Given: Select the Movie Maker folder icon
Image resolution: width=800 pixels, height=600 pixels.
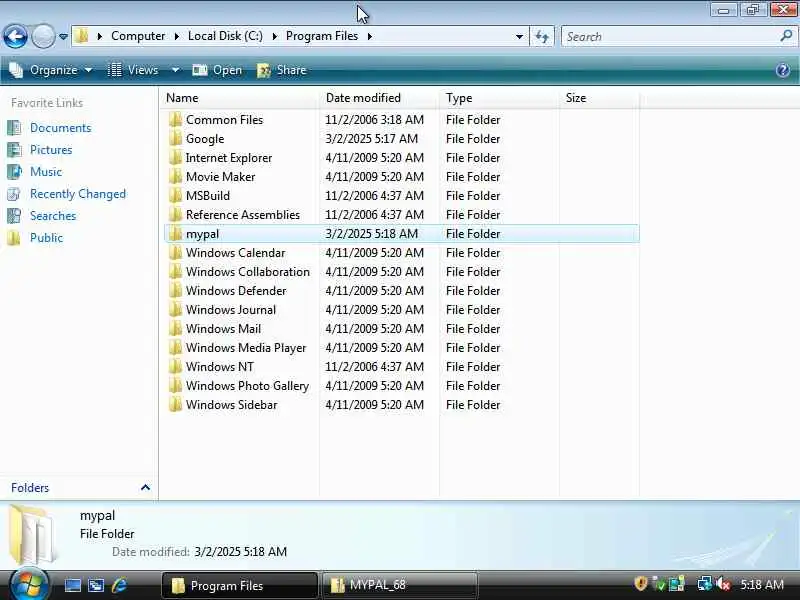Looking at the screenshot, I should click(175, 177).
